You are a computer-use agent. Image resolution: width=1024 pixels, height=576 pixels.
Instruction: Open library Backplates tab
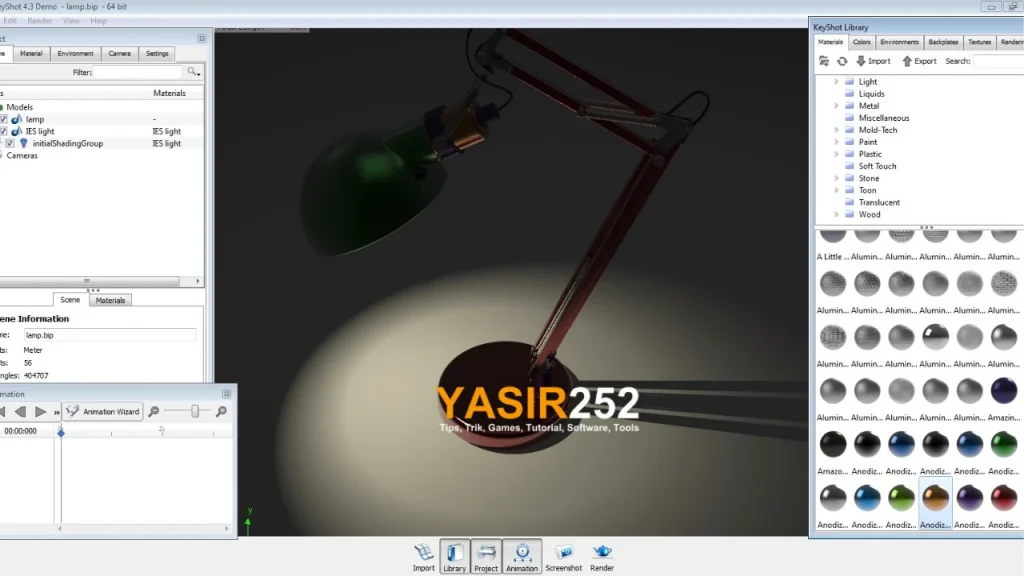(x=943, y=42)
